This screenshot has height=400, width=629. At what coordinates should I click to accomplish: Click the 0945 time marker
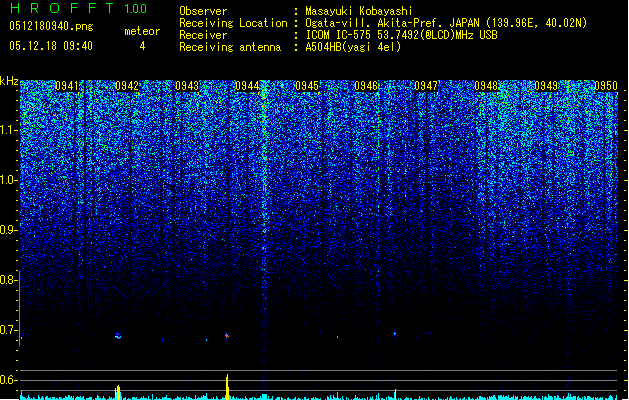coord(307,86)
